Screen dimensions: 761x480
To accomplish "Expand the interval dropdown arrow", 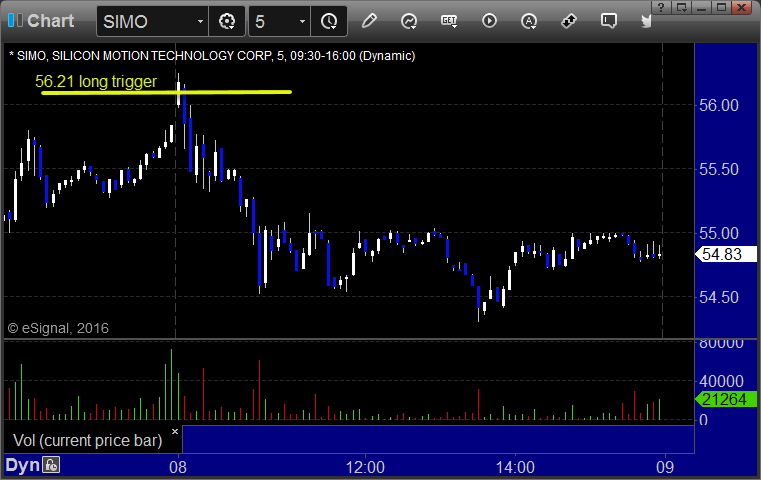I will point(302,21).
